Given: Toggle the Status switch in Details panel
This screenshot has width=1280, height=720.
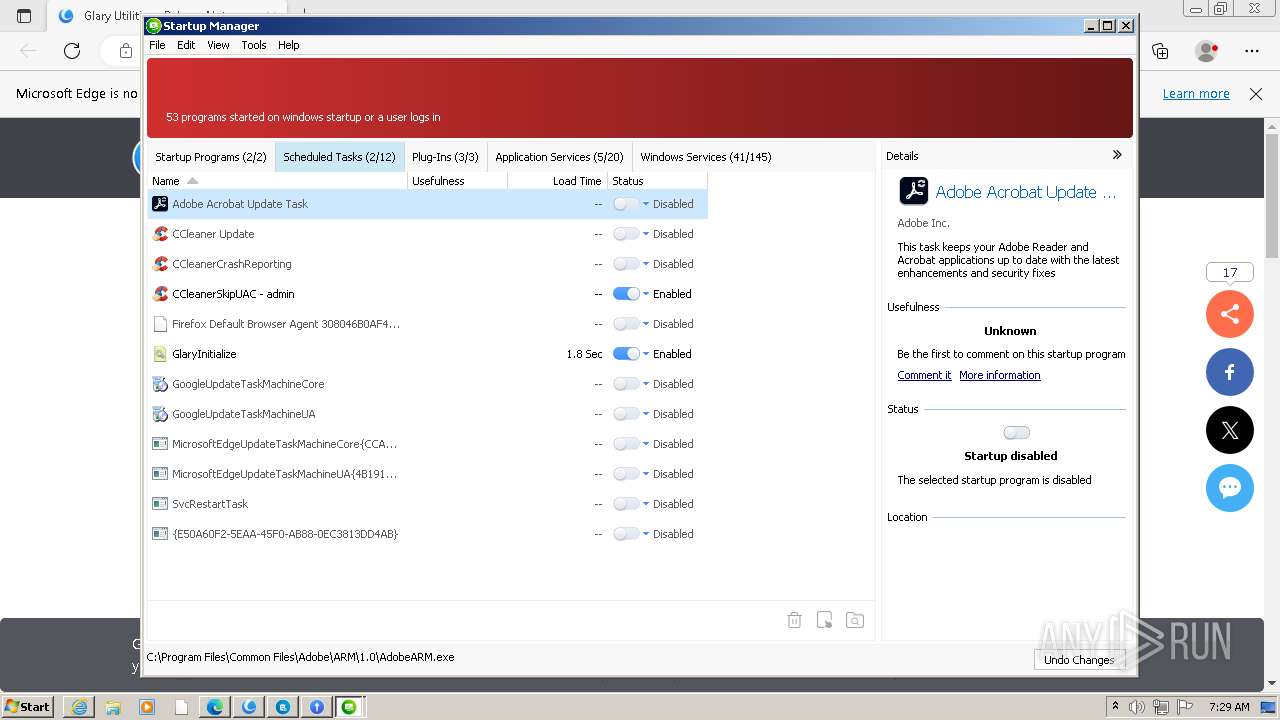Looking at the screenshot, I should pos(1016,433).
